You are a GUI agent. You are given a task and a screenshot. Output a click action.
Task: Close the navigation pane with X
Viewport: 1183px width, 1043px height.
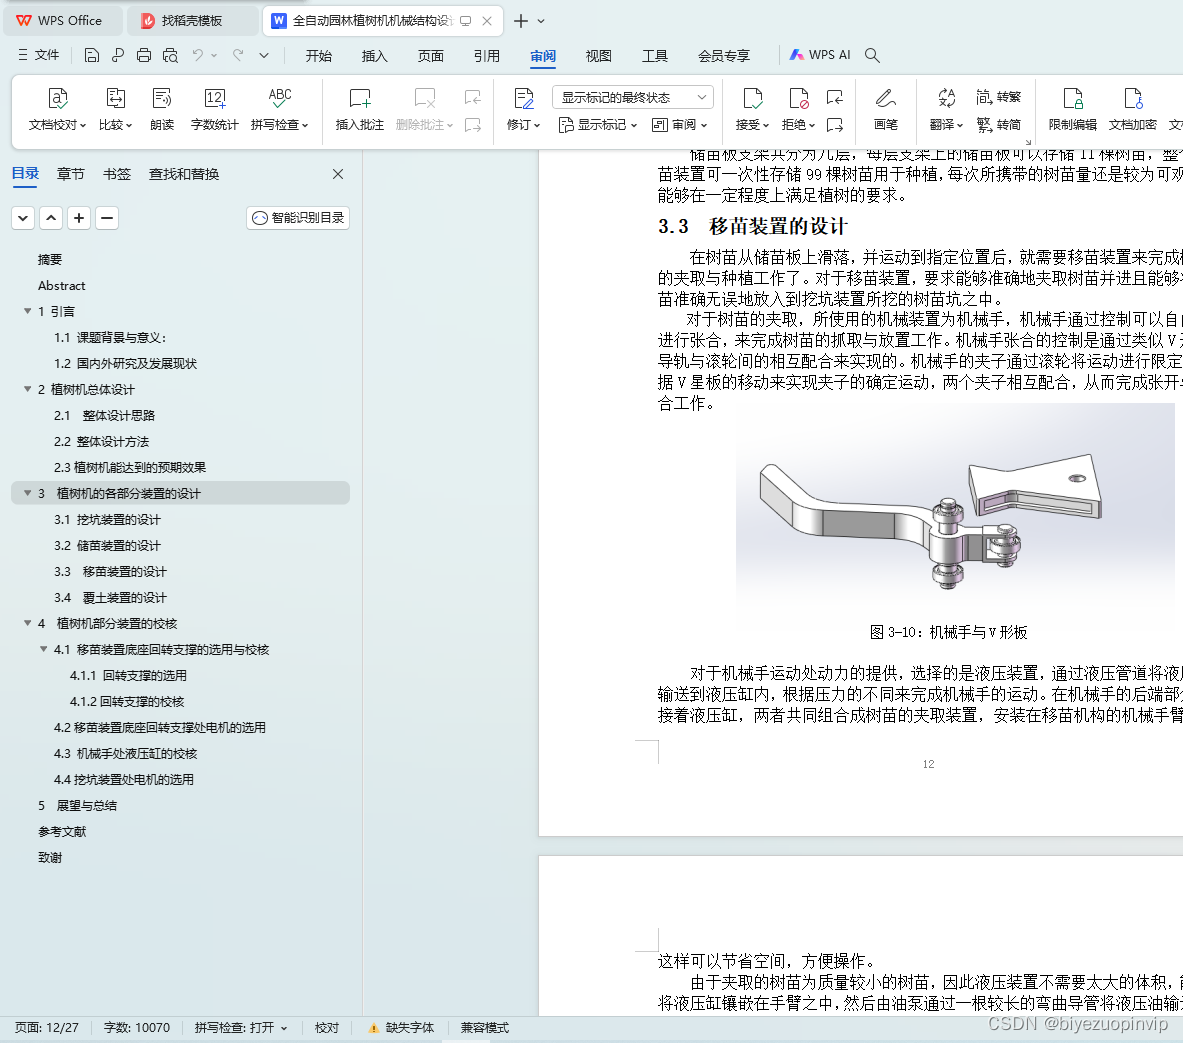click(x=338, y=174)
